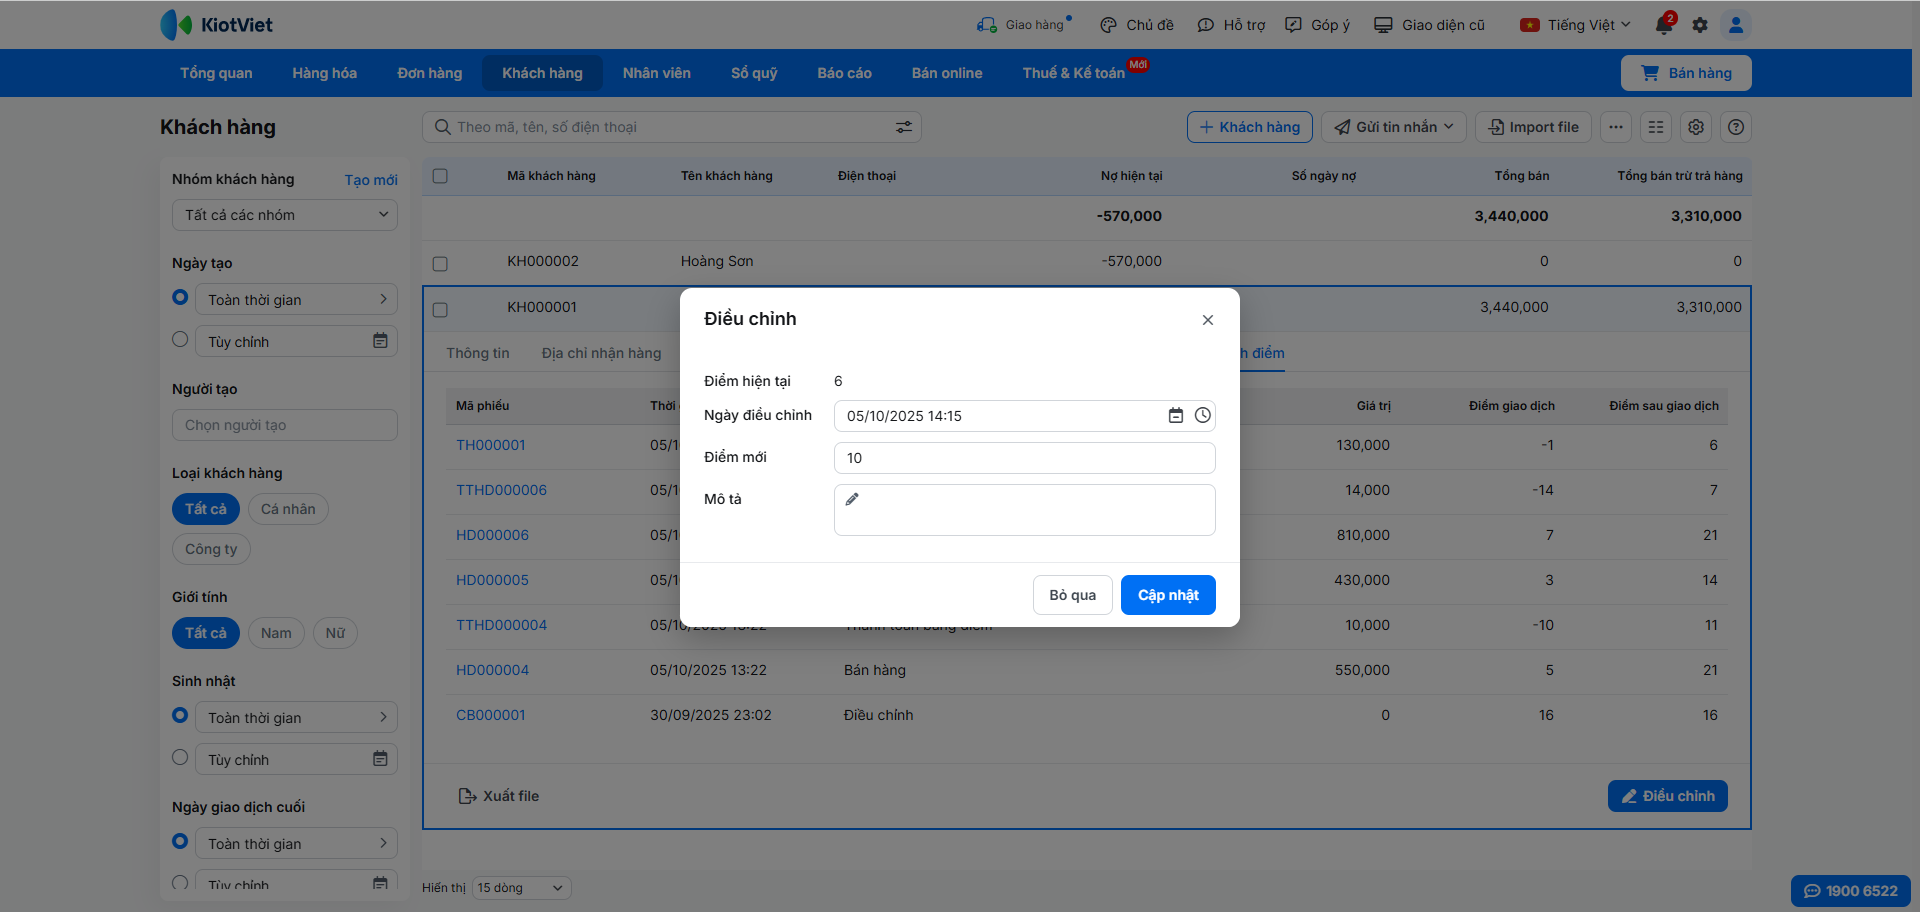The width and height of the screenshot is (1920, 912).
Task: Tick the checkbox for customer KH000002
Action: pyautogui.click(x=440, y=264)
